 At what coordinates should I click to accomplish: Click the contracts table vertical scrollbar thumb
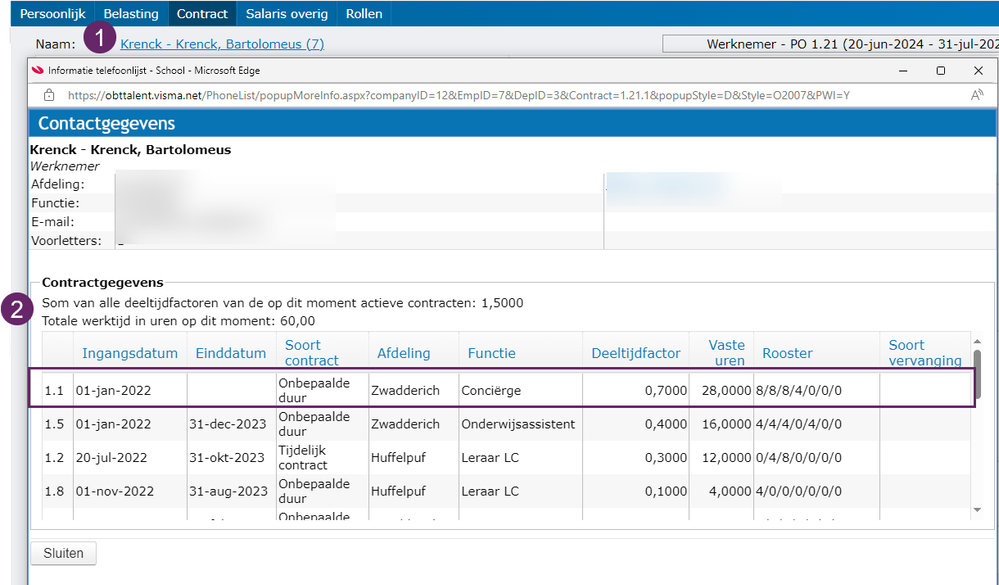coord(977,373)
